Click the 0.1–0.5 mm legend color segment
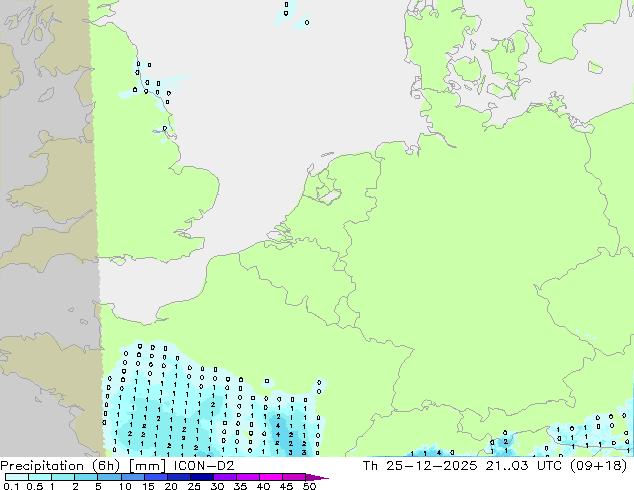The image size is (634, 490). [x=17, y=477]
